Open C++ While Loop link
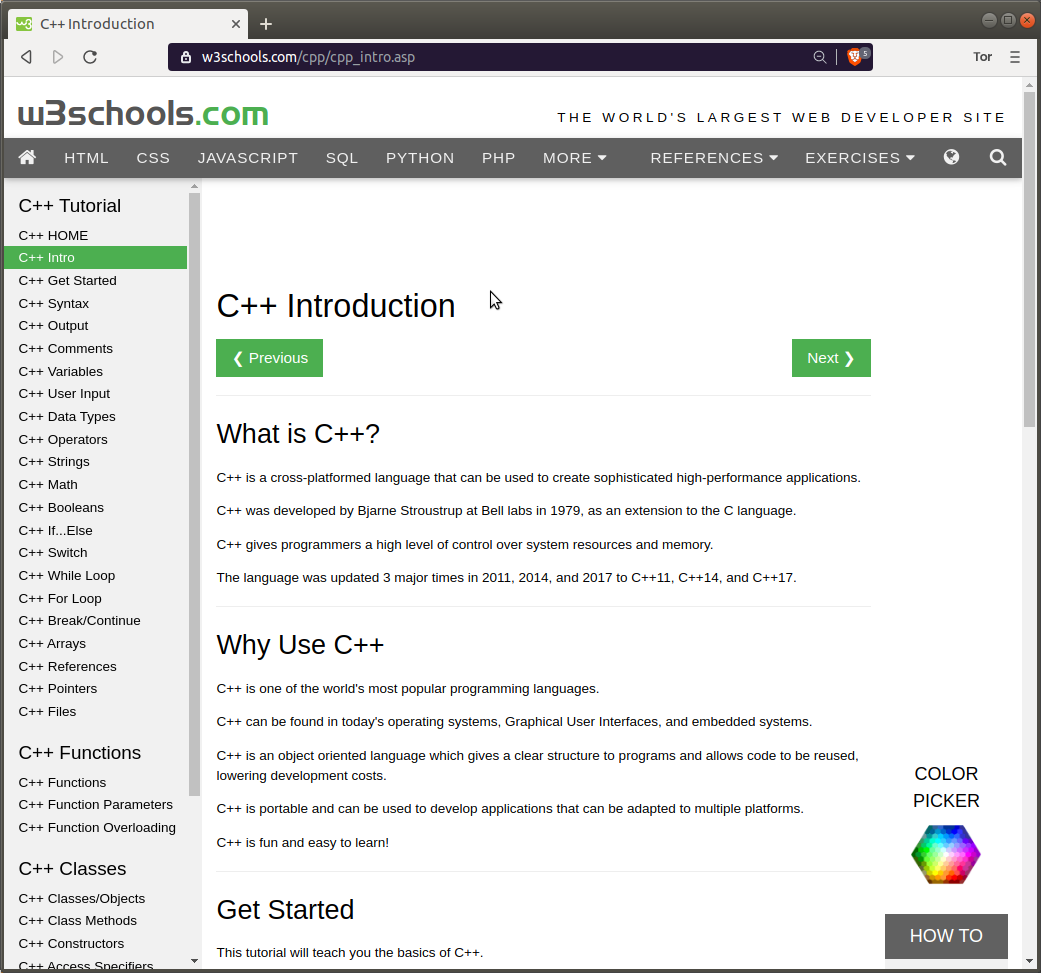1041x973 pixels. (67, 575)
